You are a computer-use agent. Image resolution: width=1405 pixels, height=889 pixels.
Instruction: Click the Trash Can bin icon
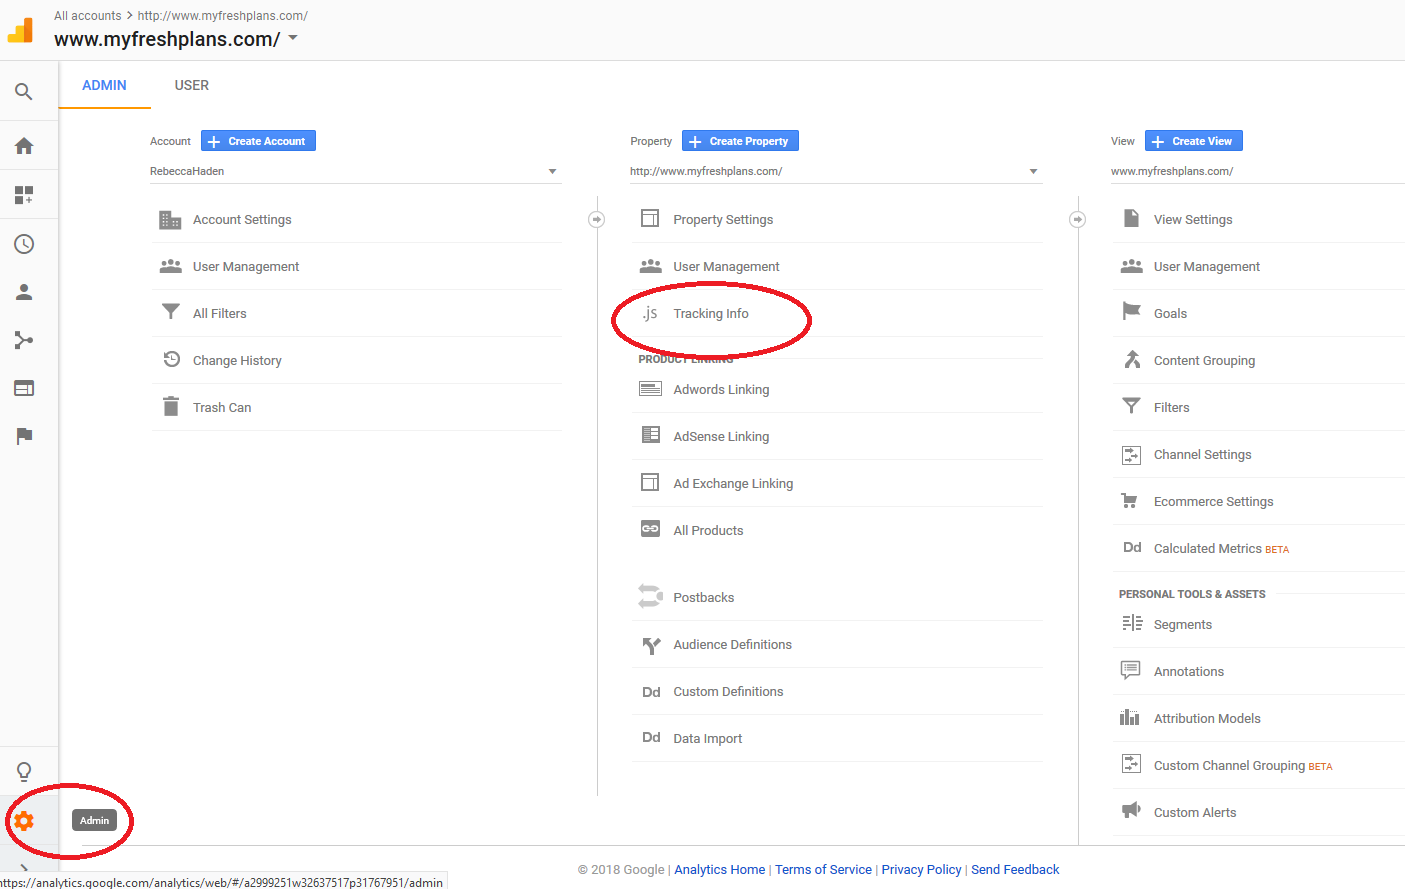tap(171, 407)
